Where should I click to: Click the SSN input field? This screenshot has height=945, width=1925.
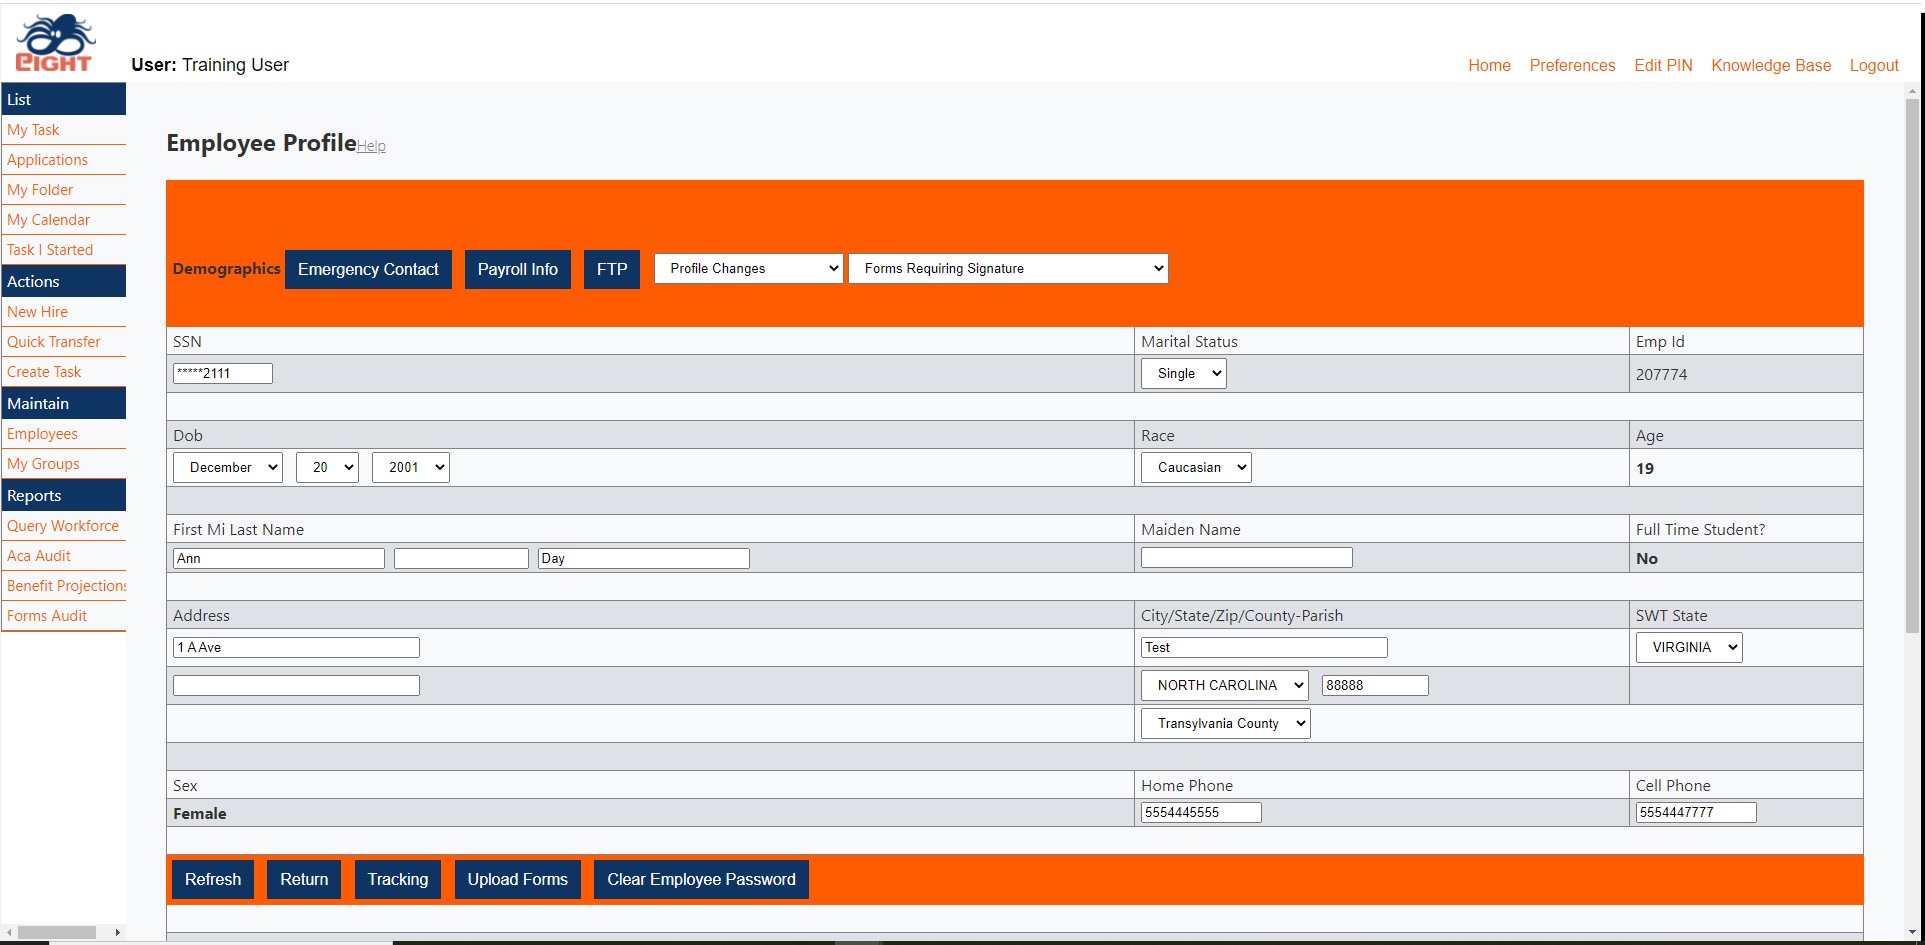(x=222, y=373)
